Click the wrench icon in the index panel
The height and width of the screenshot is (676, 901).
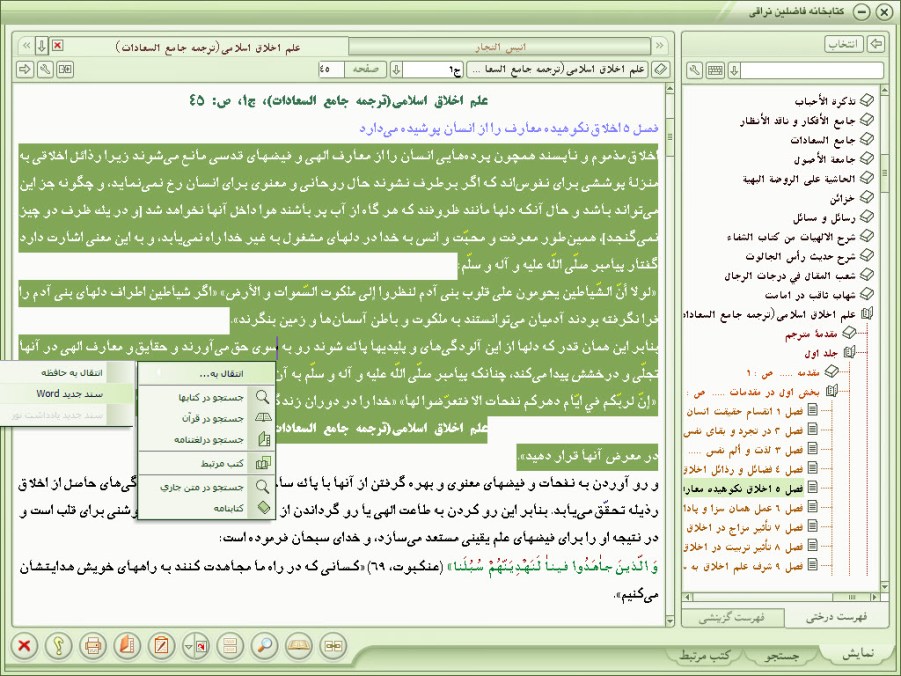(695, 71)
